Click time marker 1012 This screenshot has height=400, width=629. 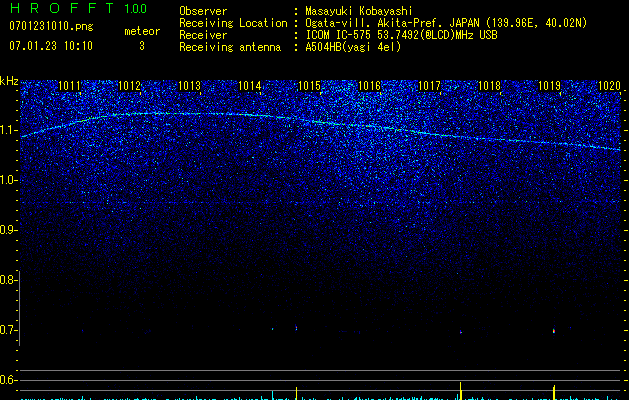click(x=130, y=86)
